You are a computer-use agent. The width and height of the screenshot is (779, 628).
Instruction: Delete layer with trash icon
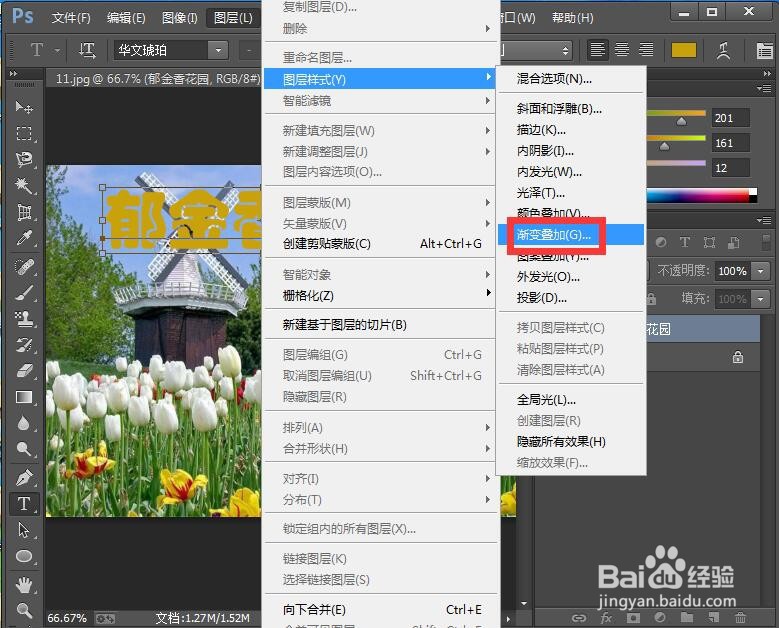pyautogui.click(x=740, y=618)
